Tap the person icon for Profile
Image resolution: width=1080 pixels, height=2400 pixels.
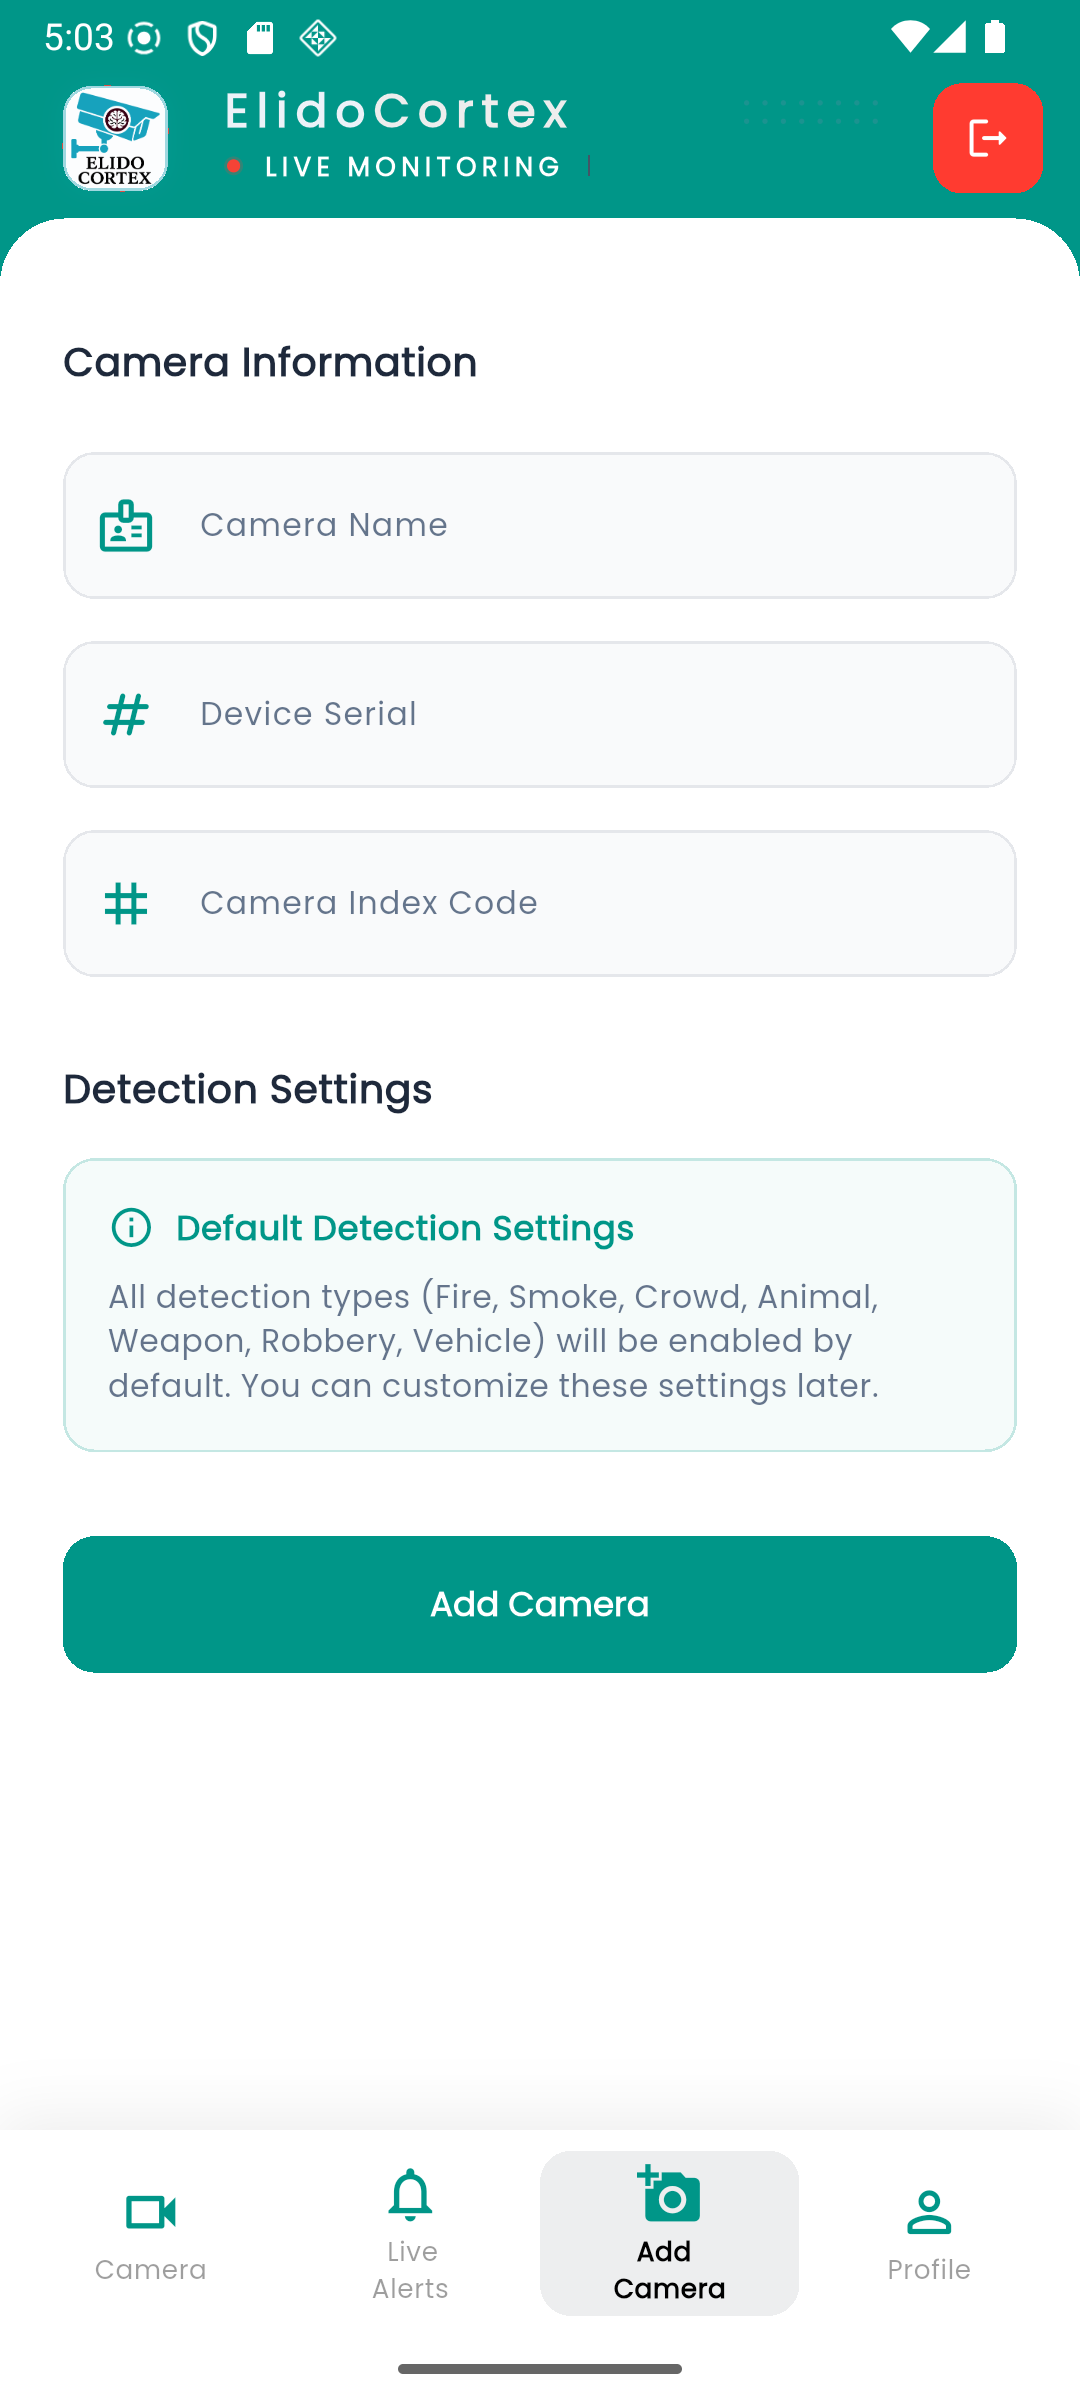tap(929, 2212)
